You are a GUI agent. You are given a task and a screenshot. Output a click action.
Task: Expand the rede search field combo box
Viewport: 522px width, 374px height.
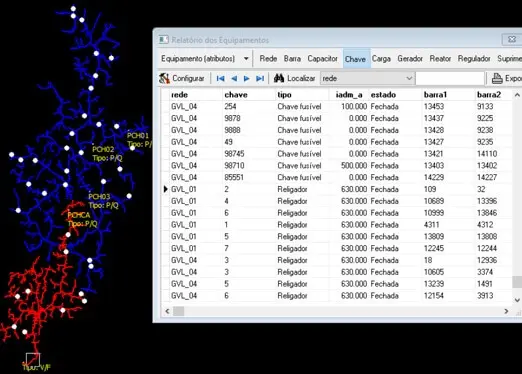coord(409,78)
